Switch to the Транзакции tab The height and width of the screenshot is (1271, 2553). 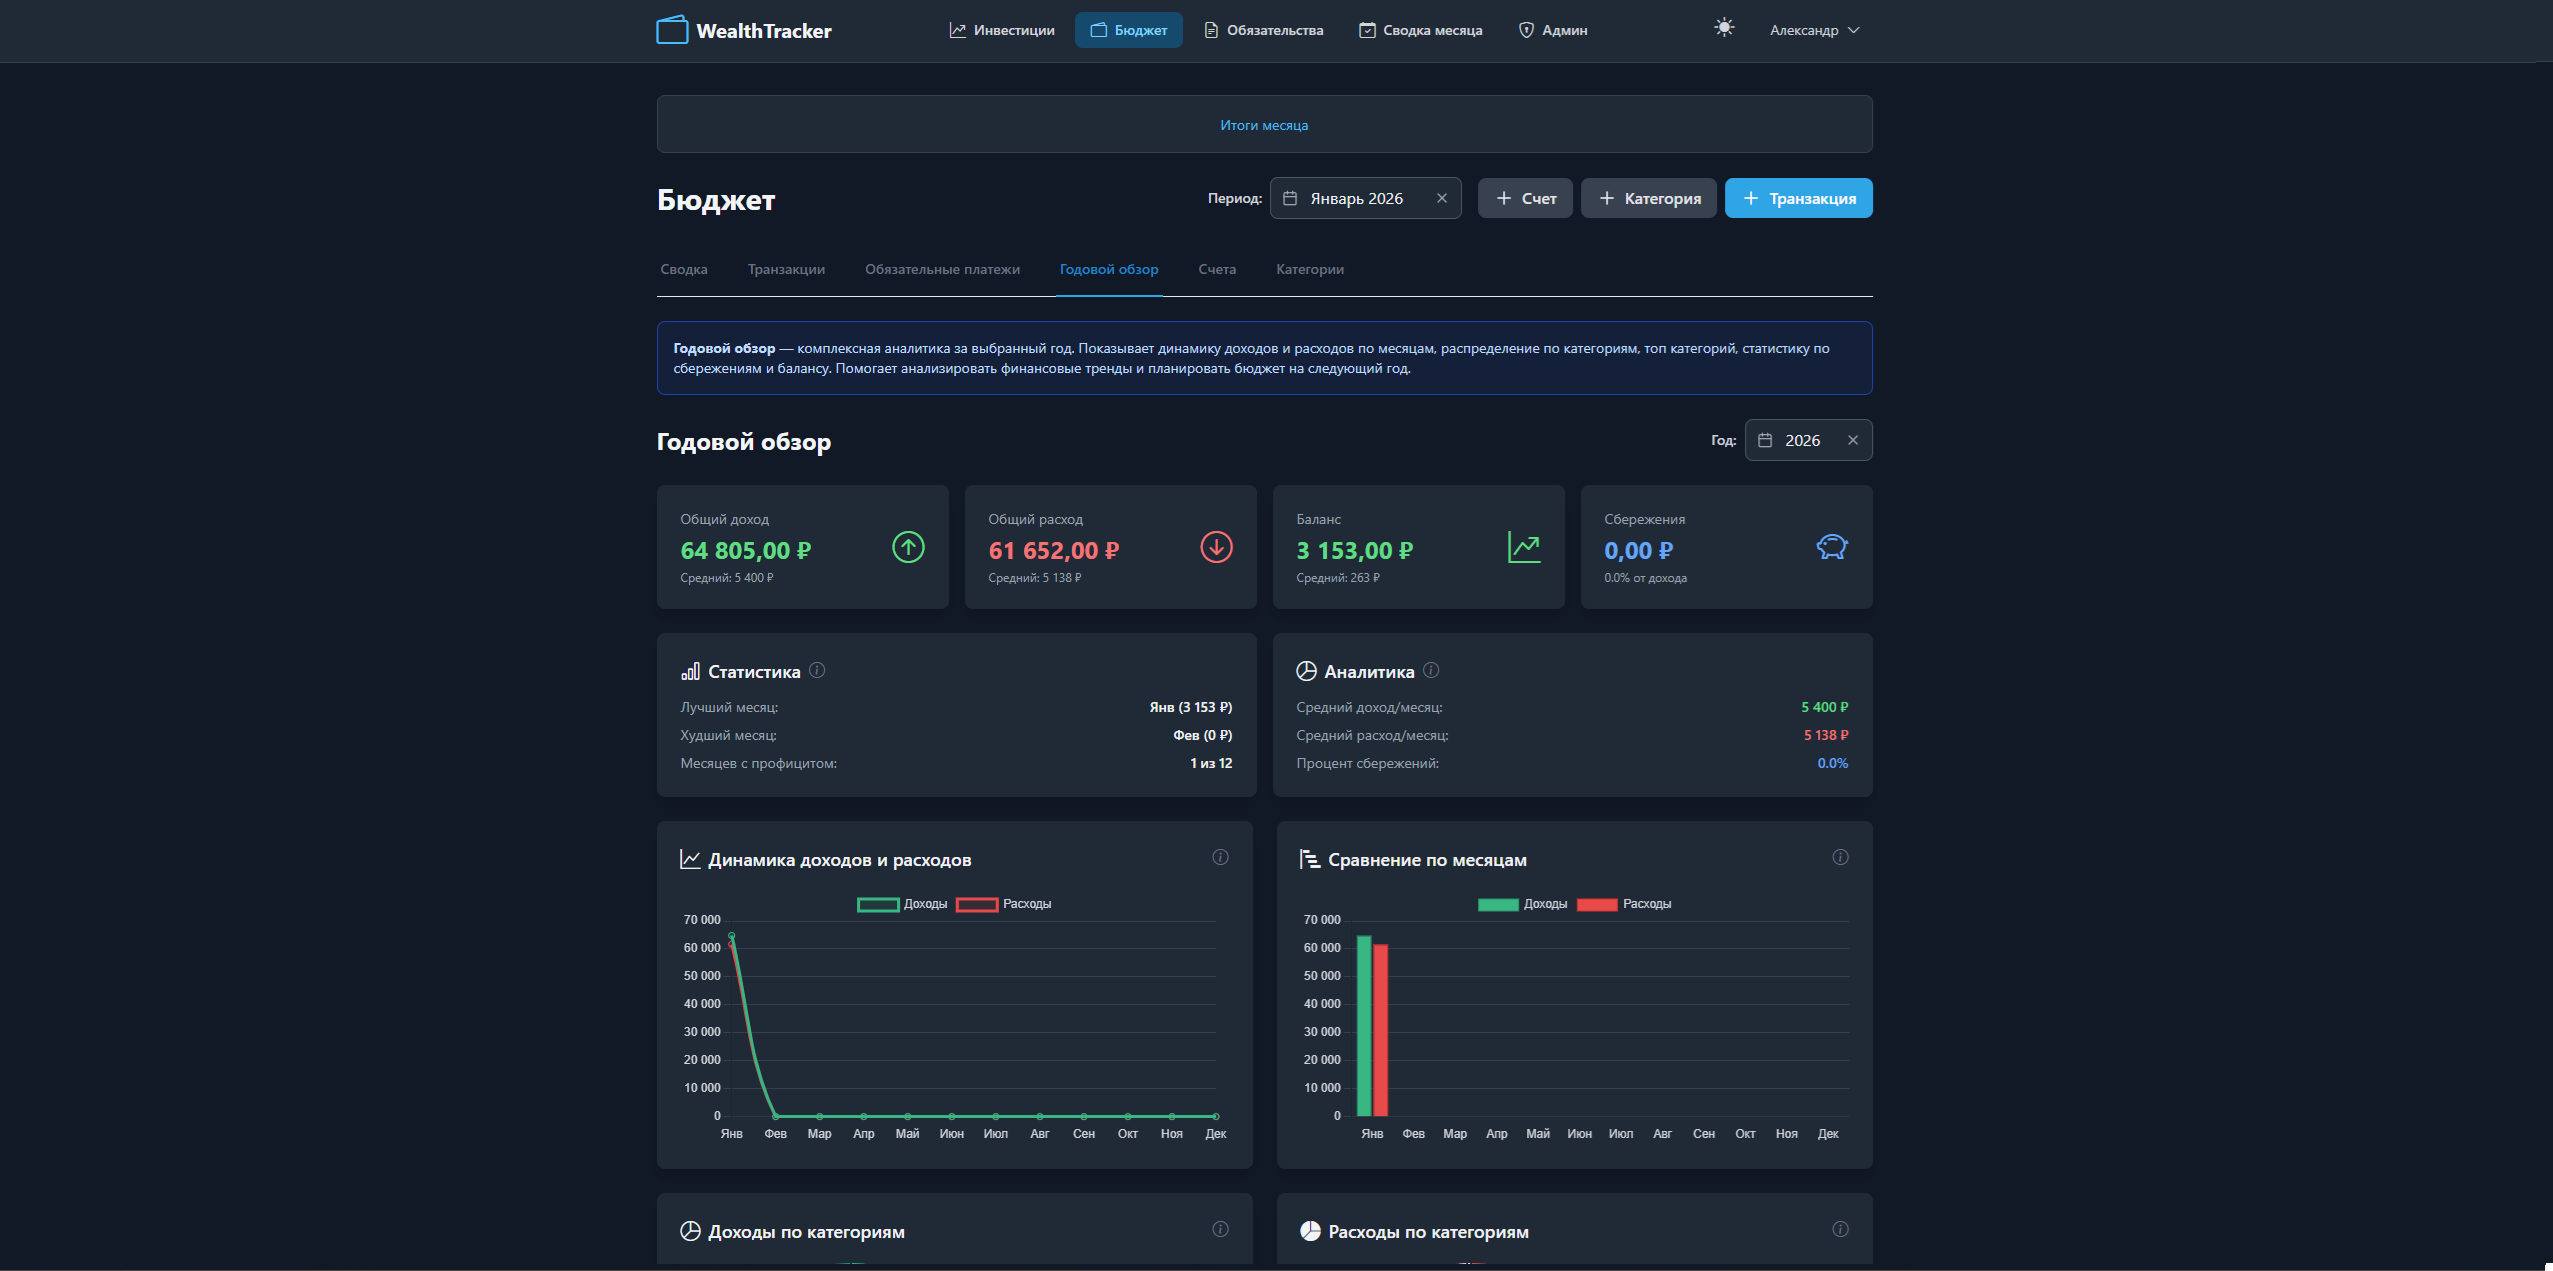[x=786, y=269]
